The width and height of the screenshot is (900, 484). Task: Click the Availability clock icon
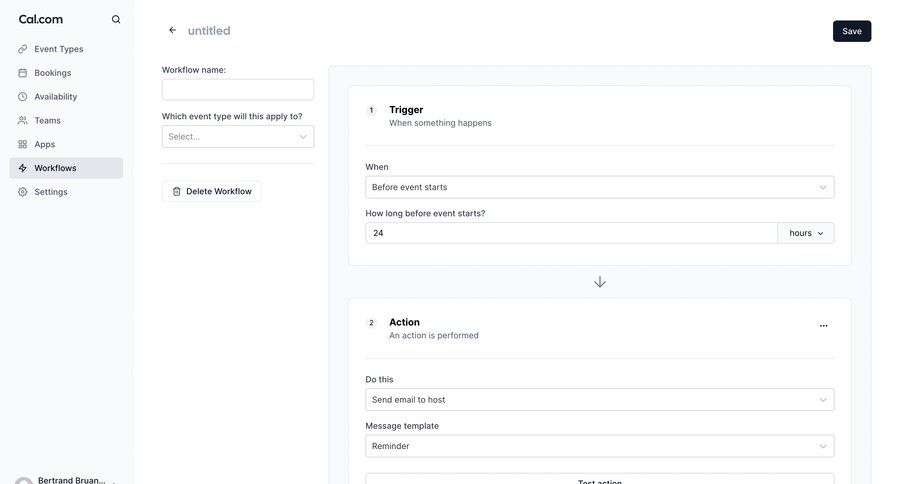[x=22, y=97]
